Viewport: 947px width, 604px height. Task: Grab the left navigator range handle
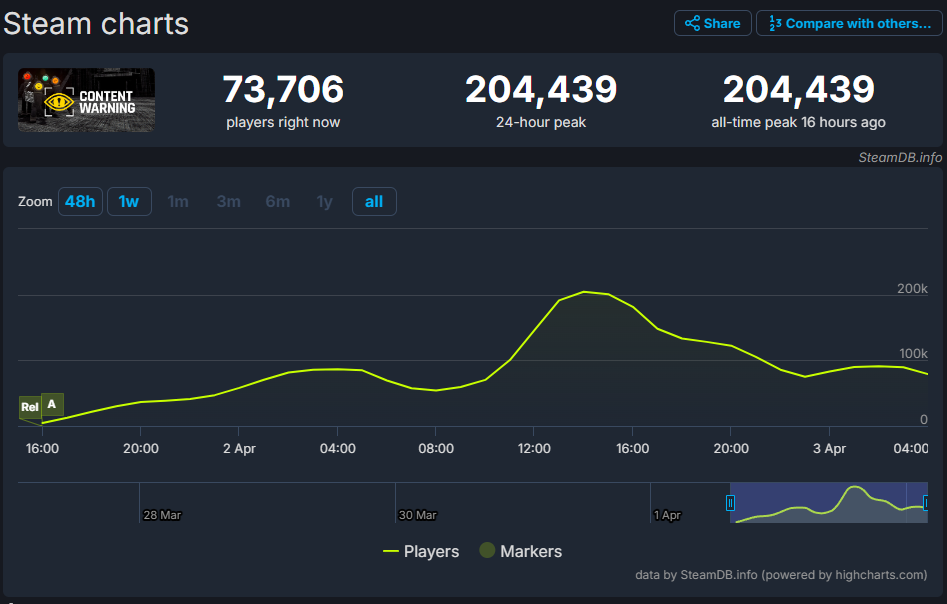(730, 503)
